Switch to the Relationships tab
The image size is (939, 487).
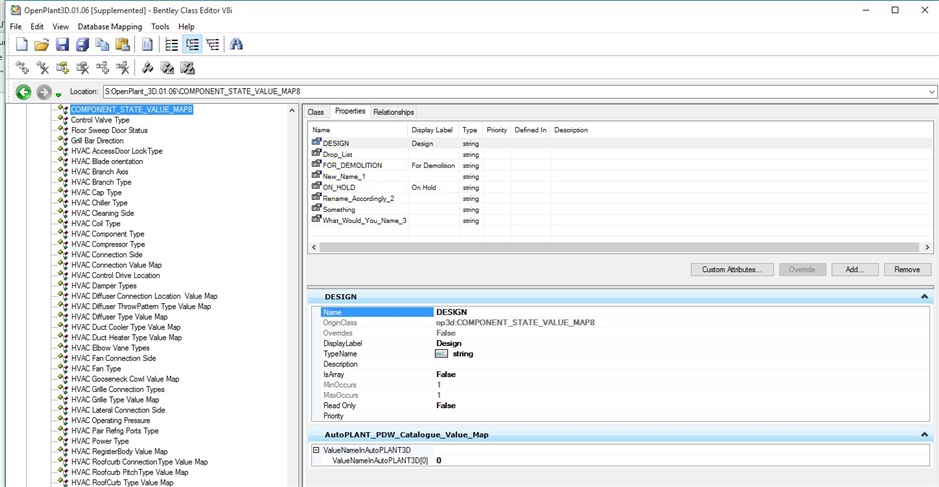click(x=393, y=112)
